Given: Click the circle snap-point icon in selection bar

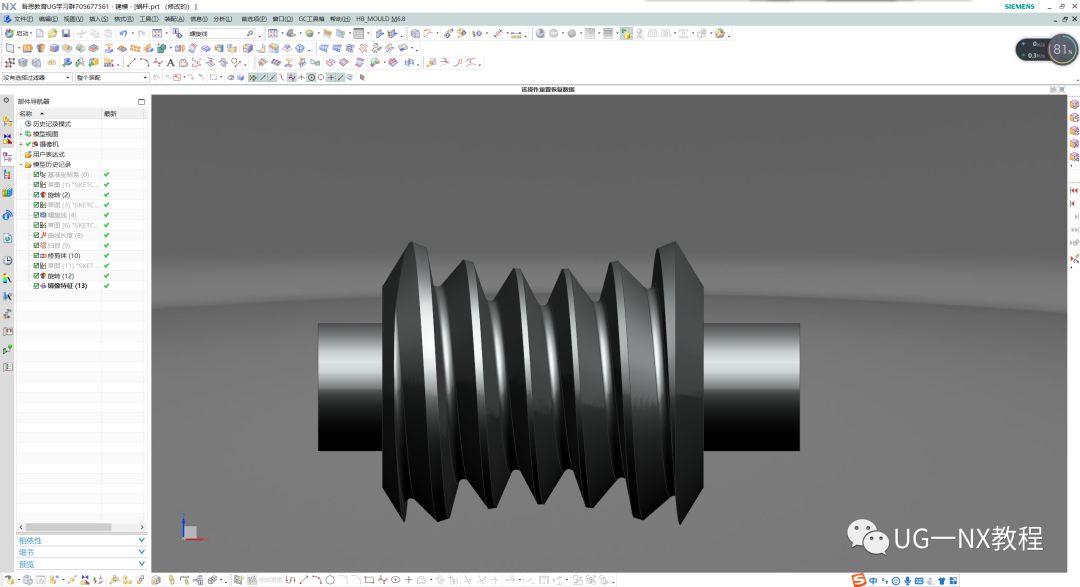Looking at the screenshot, I should coord(311,78).
